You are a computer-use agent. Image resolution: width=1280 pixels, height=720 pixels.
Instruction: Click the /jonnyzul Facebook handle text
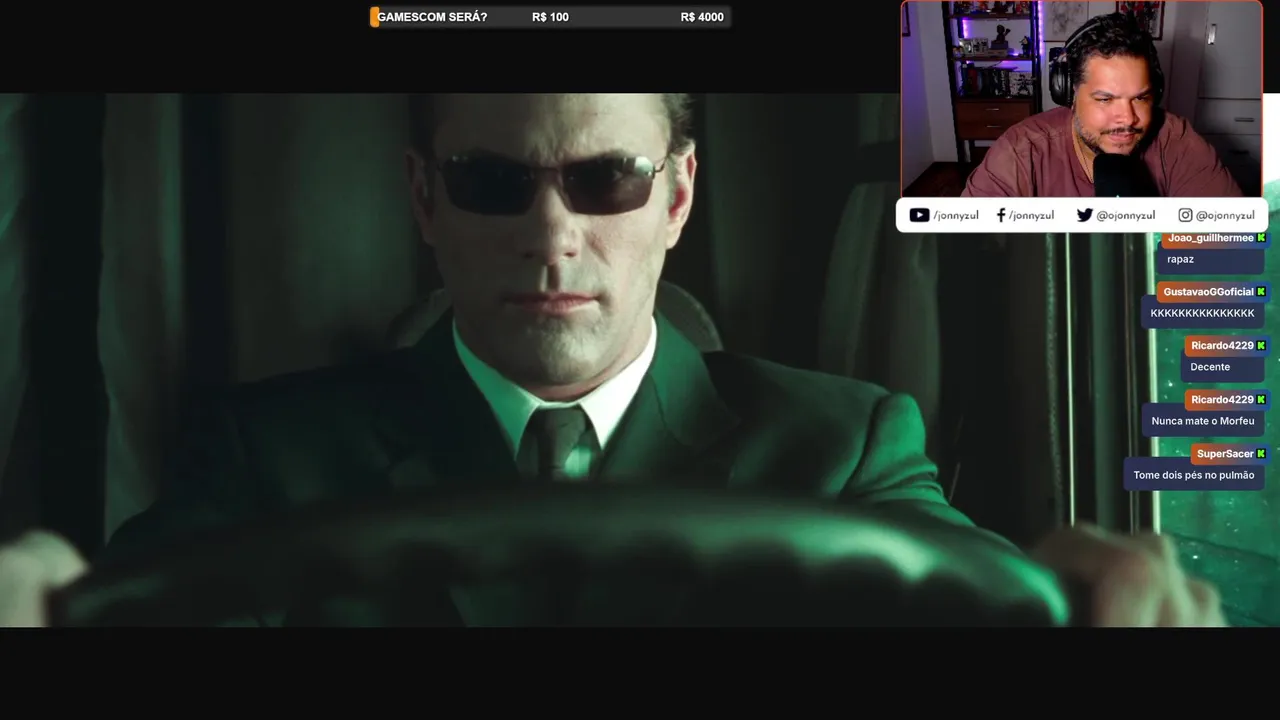(x=1031, y=215)
